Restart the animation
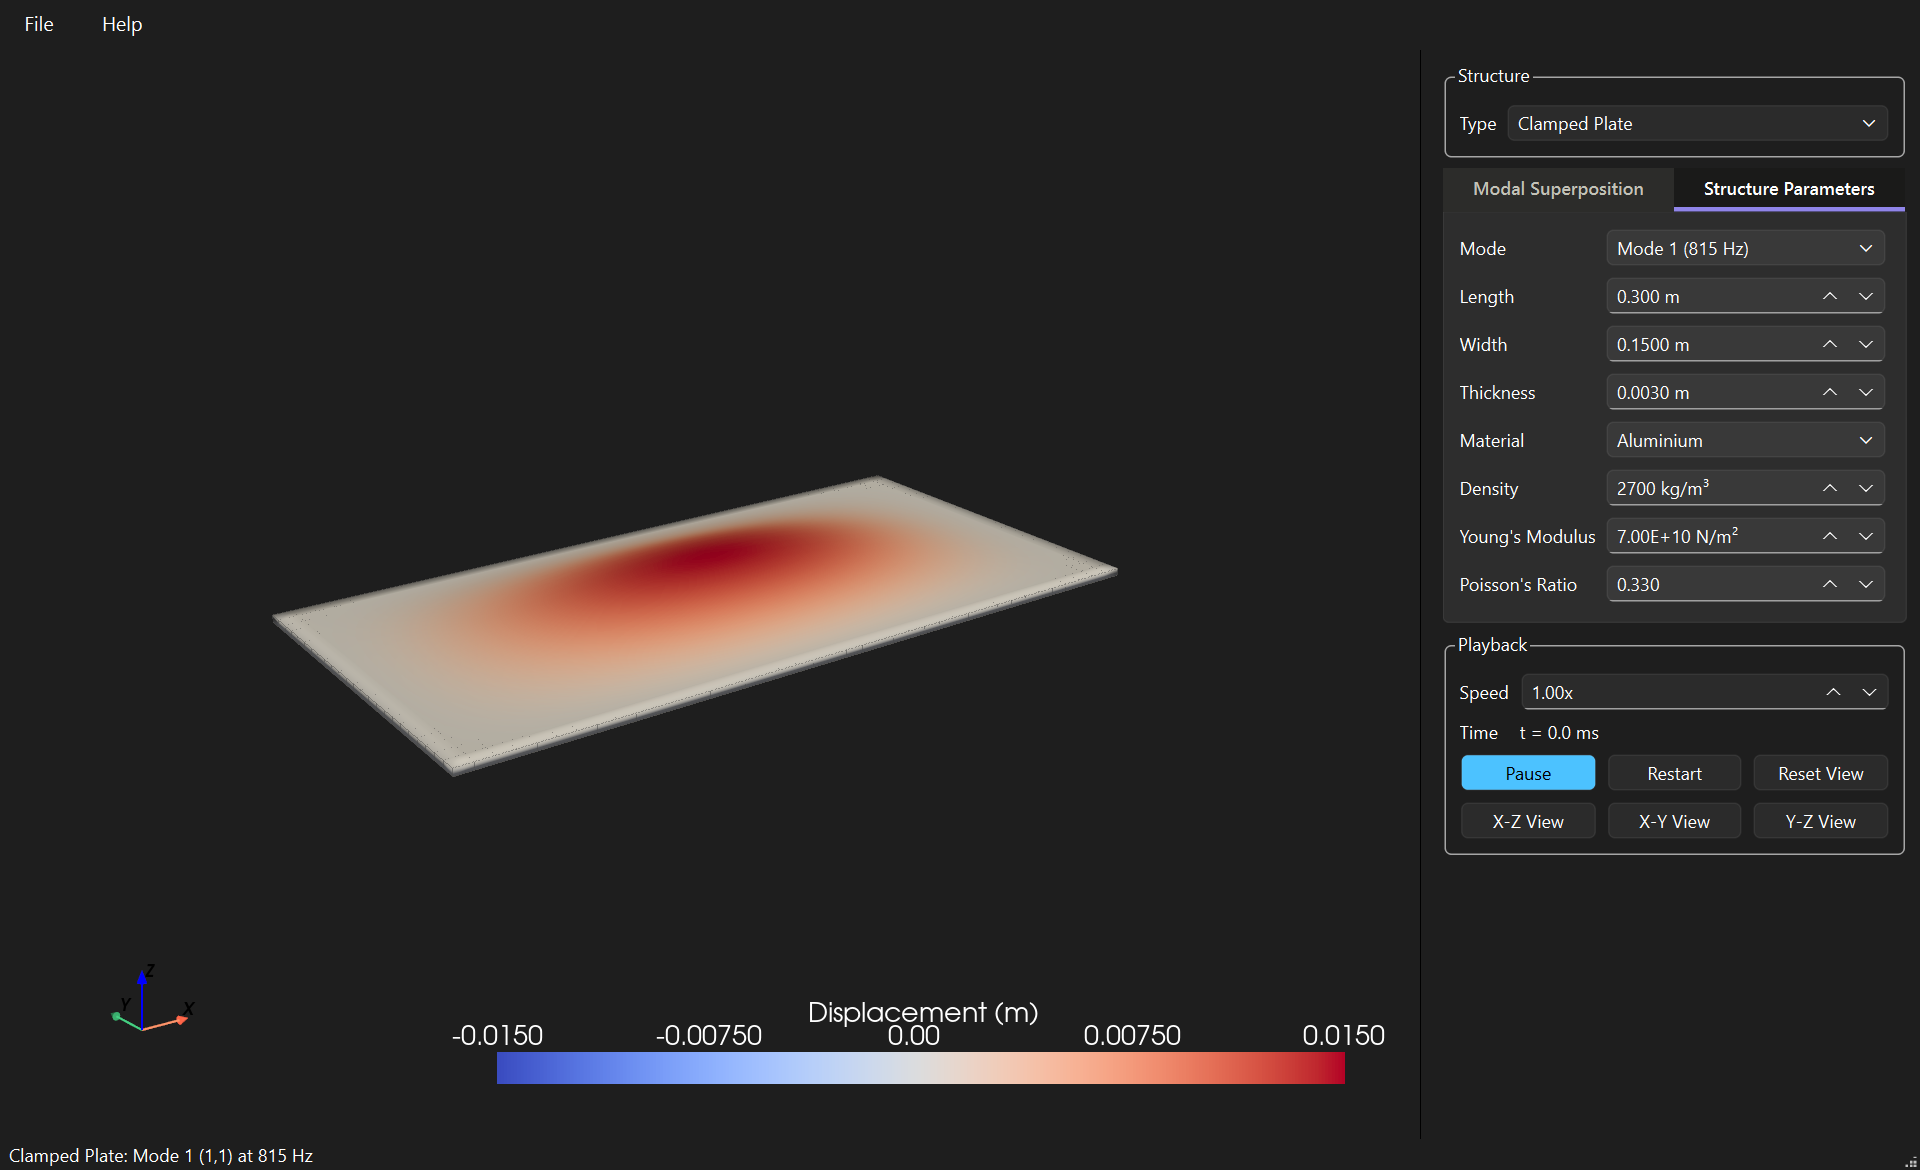 [1674, 774]
